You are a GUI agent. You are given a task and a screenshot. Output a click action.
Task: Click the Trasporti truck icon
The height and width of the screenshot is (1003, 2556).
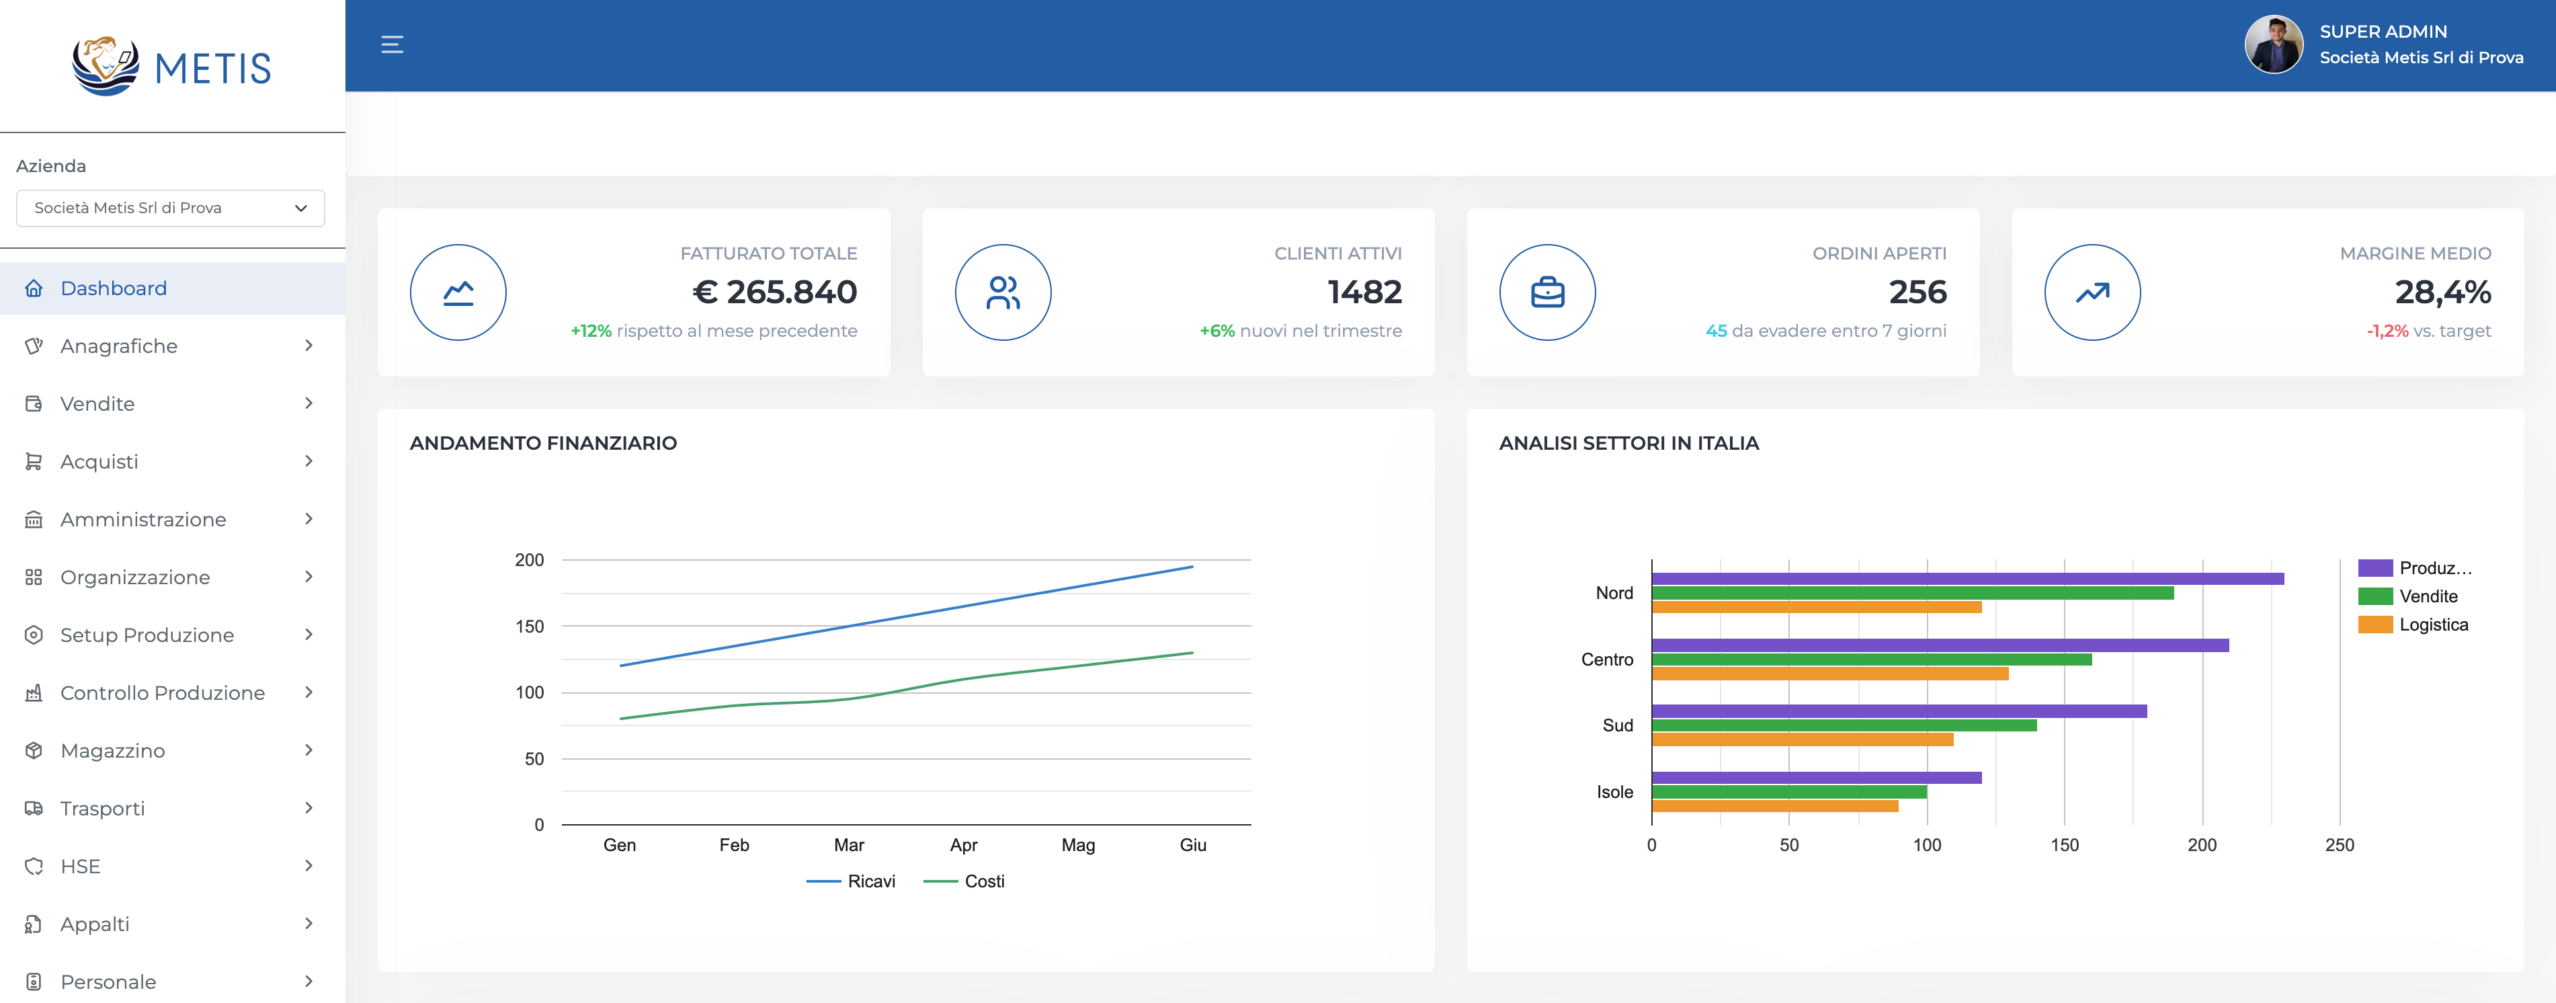[x=34, y=808]
